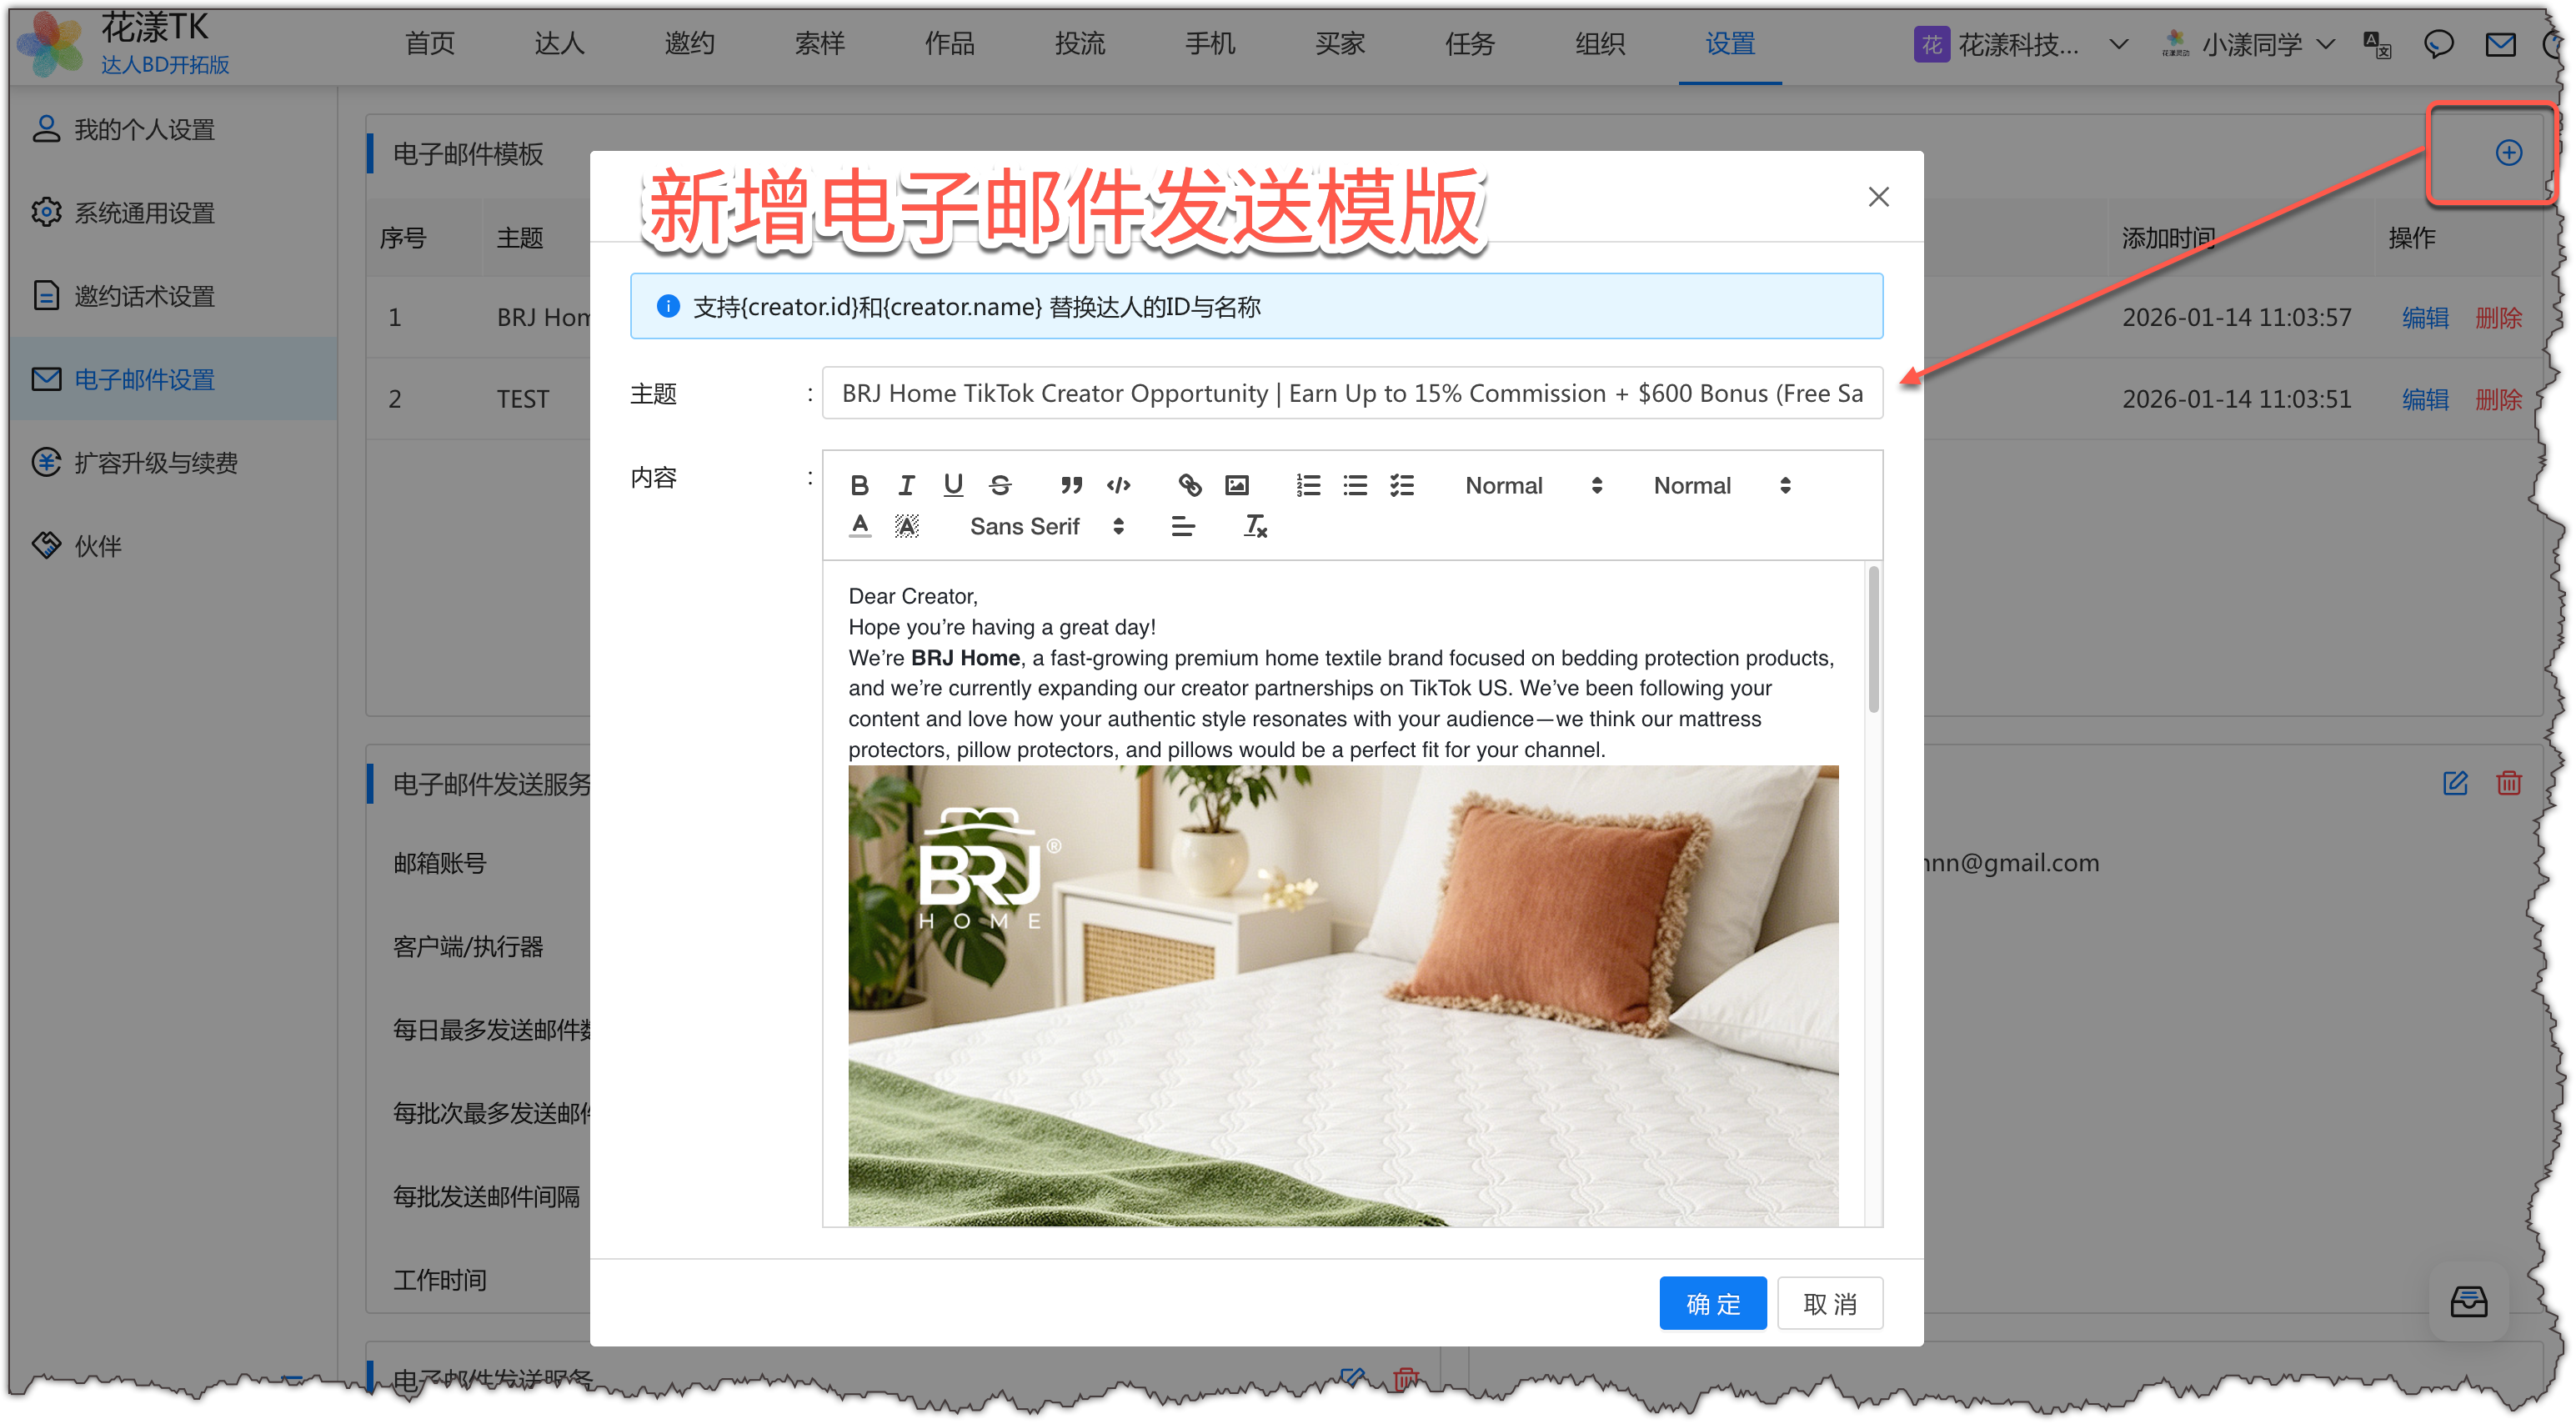Click 编辑 for template row 1
Viewport: 2576px width, 1424px height.
click(x=2424, y=318)
